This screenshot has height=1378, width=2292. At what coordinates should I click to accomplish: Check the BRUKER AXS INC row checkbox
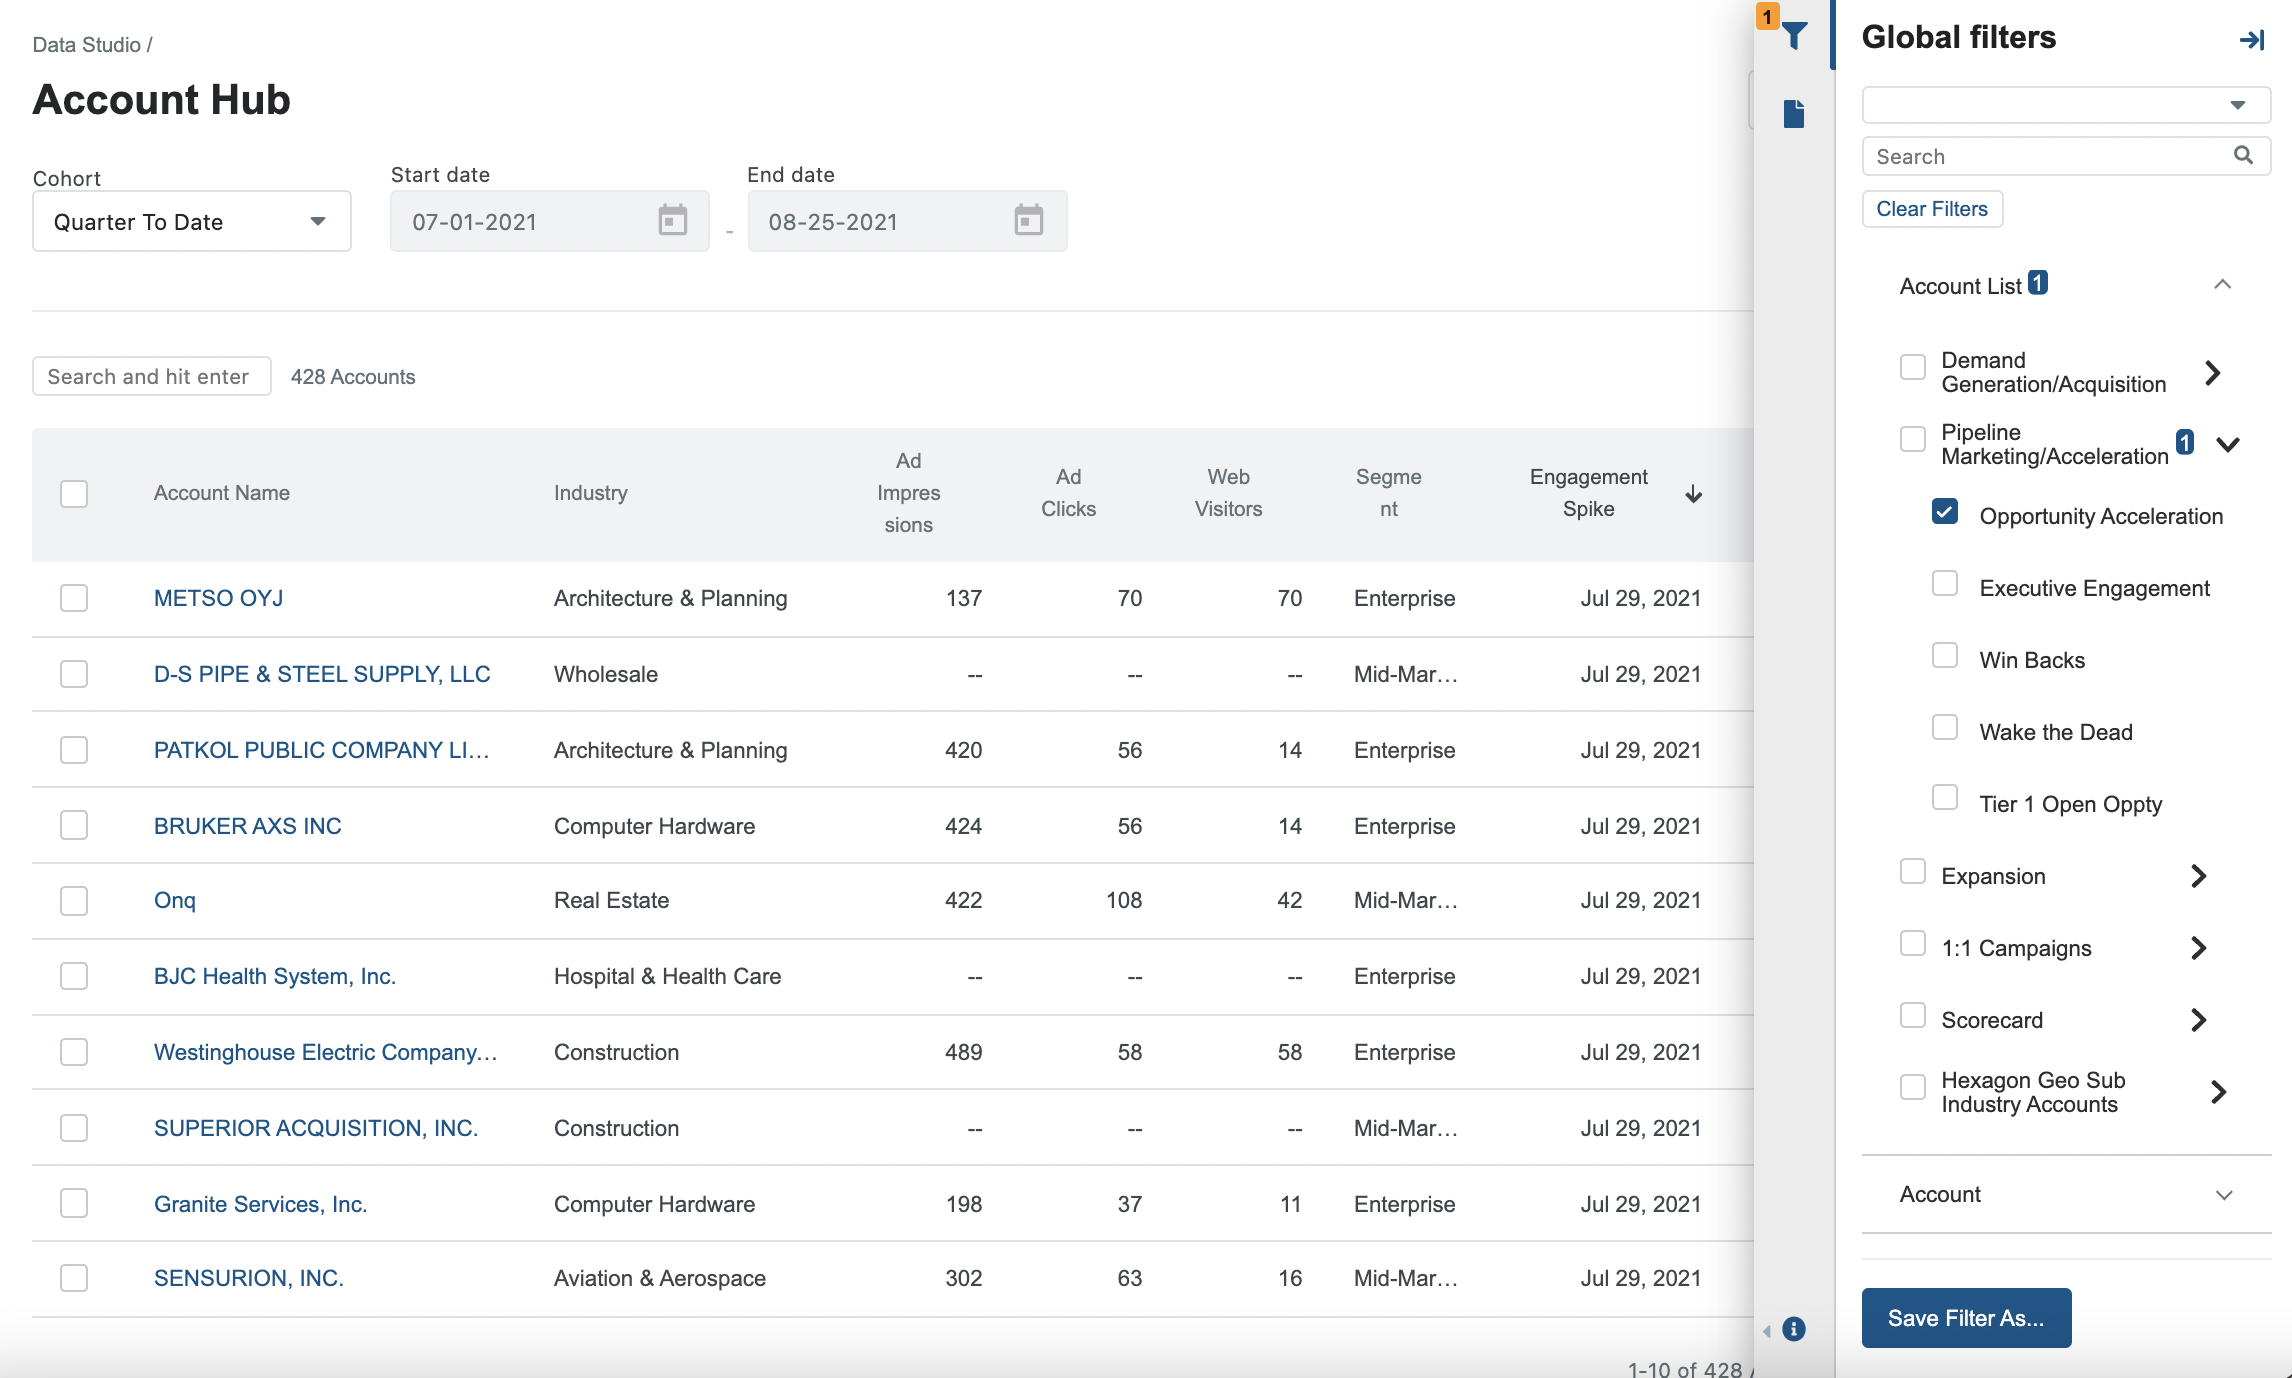tap(74, 825)
